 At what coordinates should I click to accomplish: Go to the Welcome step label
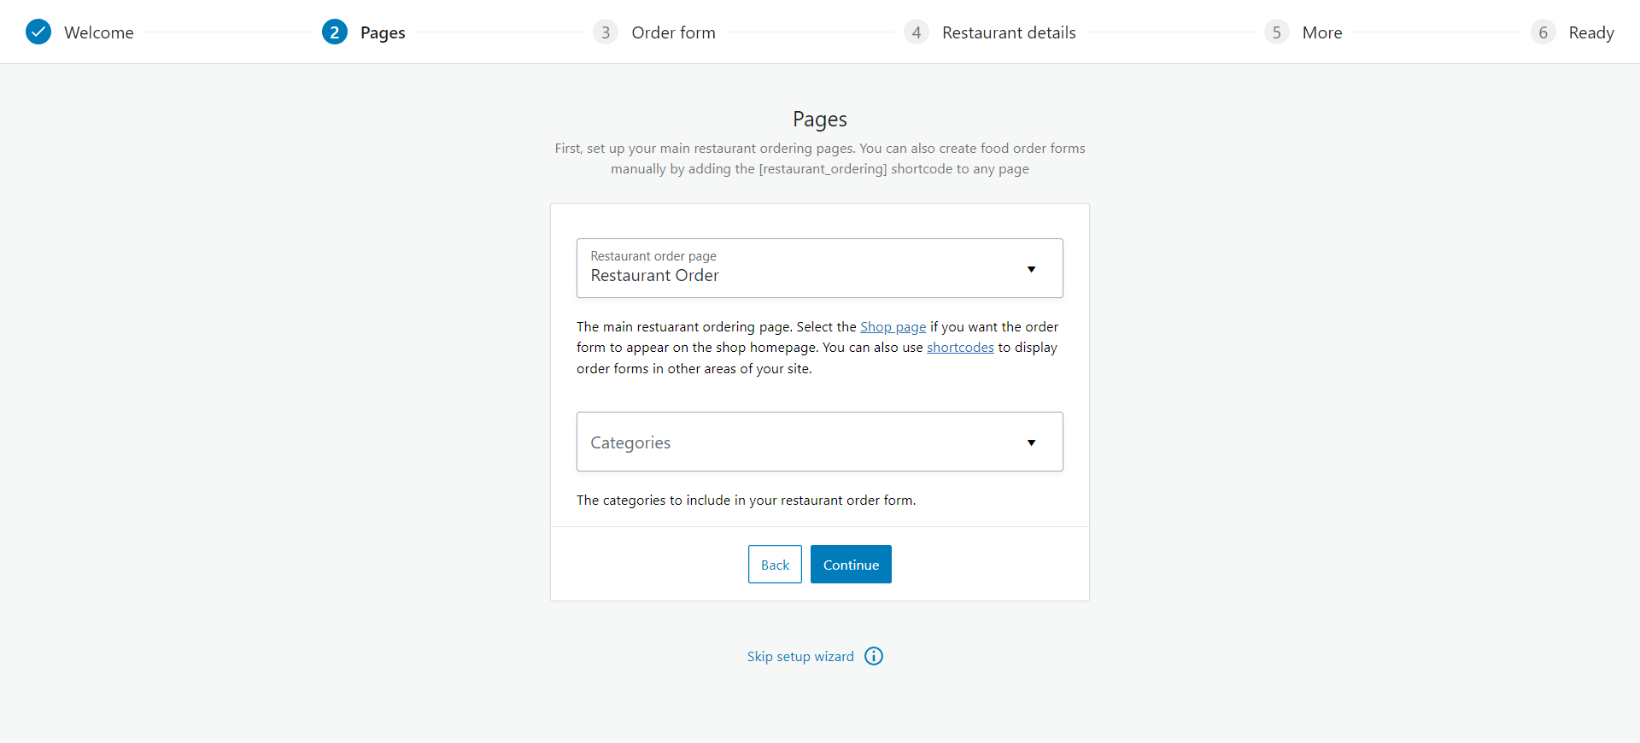(x=99, y=33)
